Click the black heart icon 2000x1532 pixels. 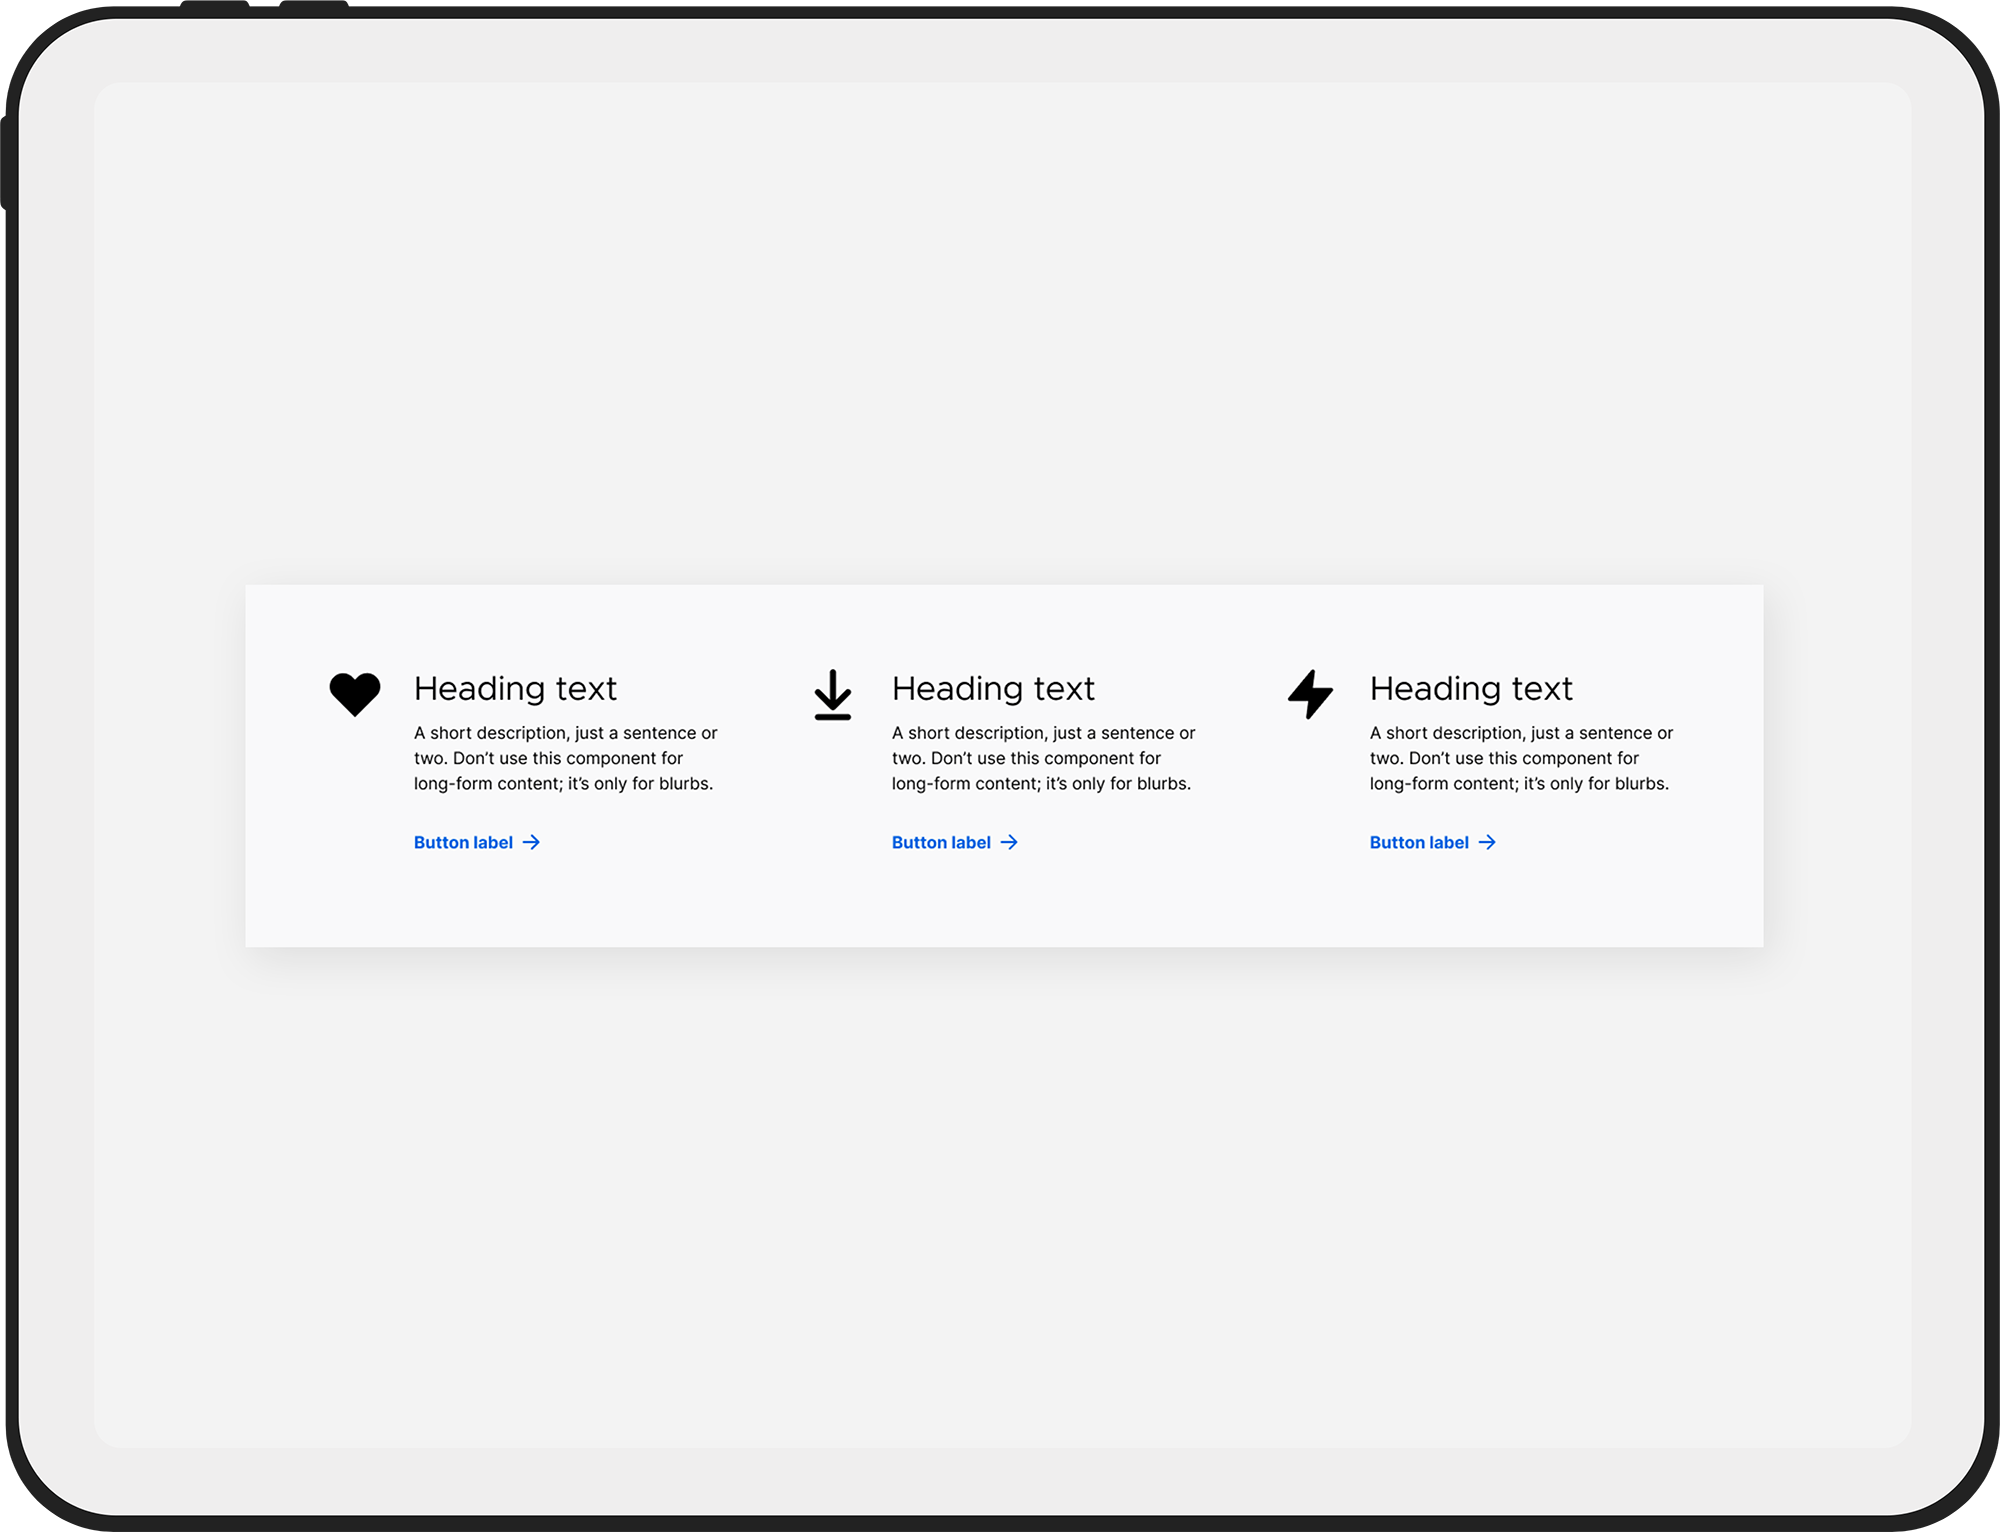click(355, 694)
